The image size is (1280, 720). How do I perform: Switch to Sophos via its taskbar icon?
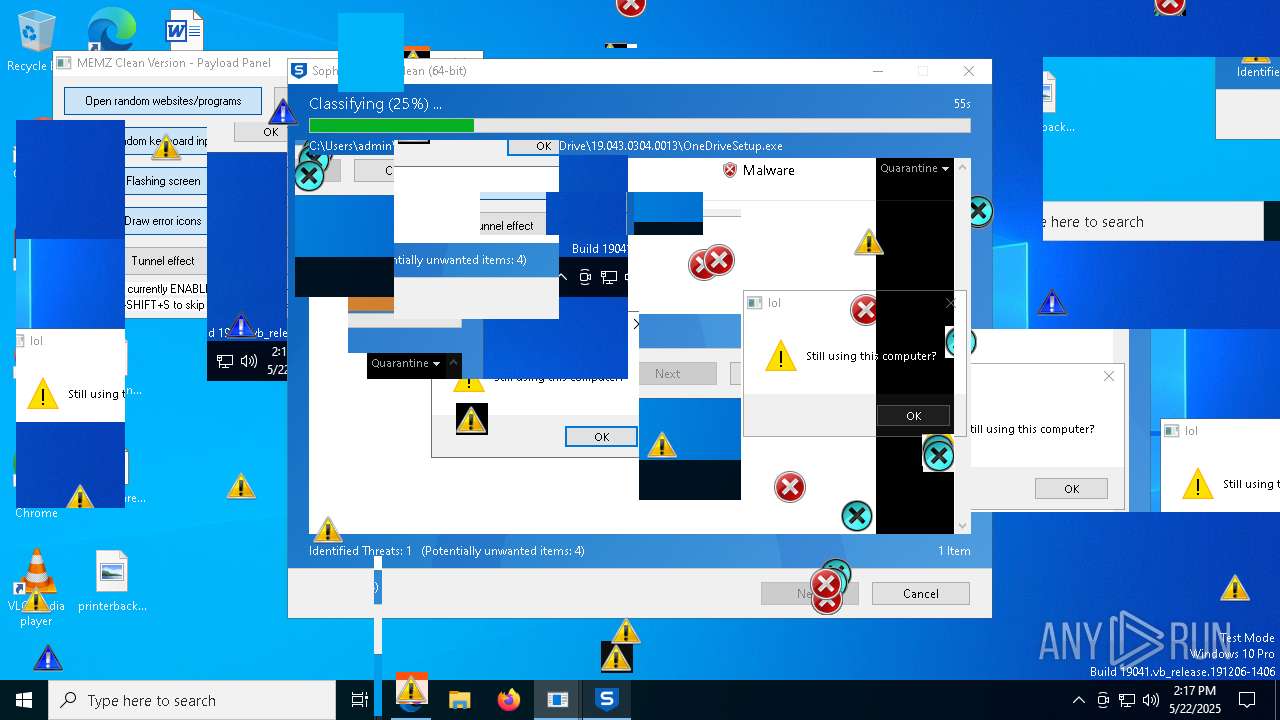[606, 700]
